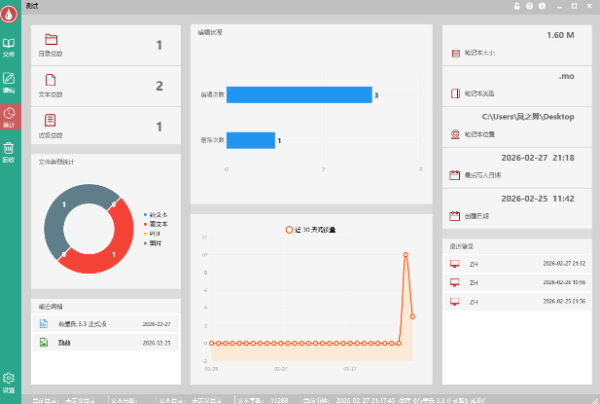Open the trash recycle bin sidebar section
The height and width of the screenshot is (404, 600).
point(9,152)
